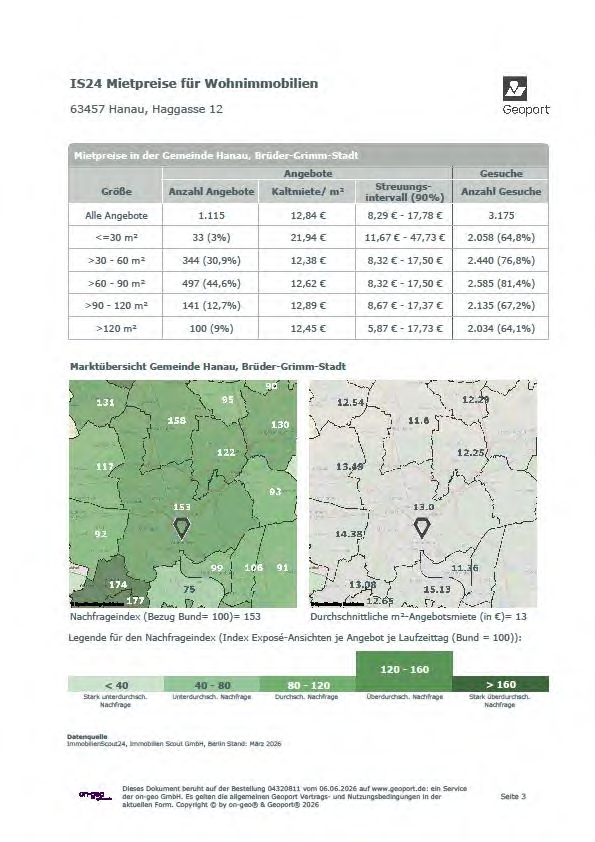Click the '2.034 (64,1%)' requests cell
595x842 pixels.
501,328
